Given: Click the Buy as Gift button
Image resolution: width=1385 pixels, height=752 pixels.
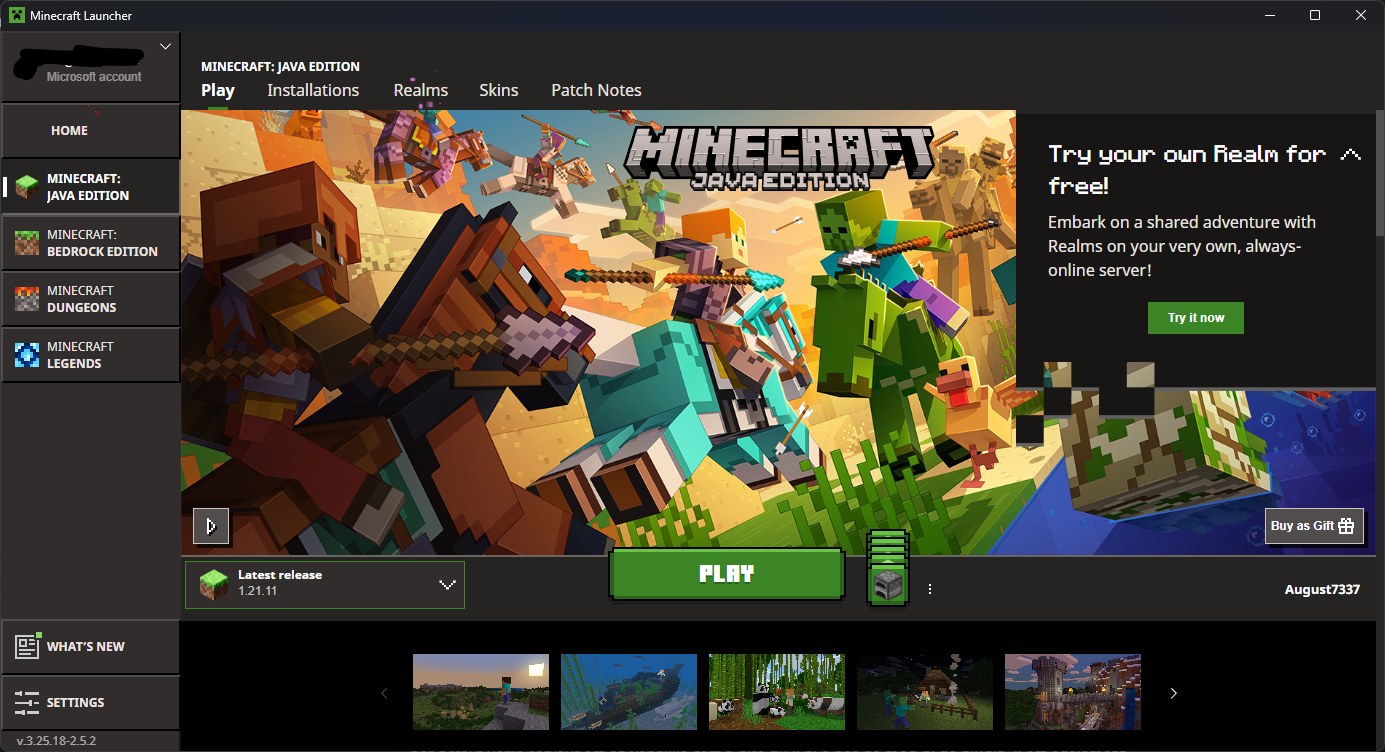Looking at the screenshot, I should (x=1314, y=526).
